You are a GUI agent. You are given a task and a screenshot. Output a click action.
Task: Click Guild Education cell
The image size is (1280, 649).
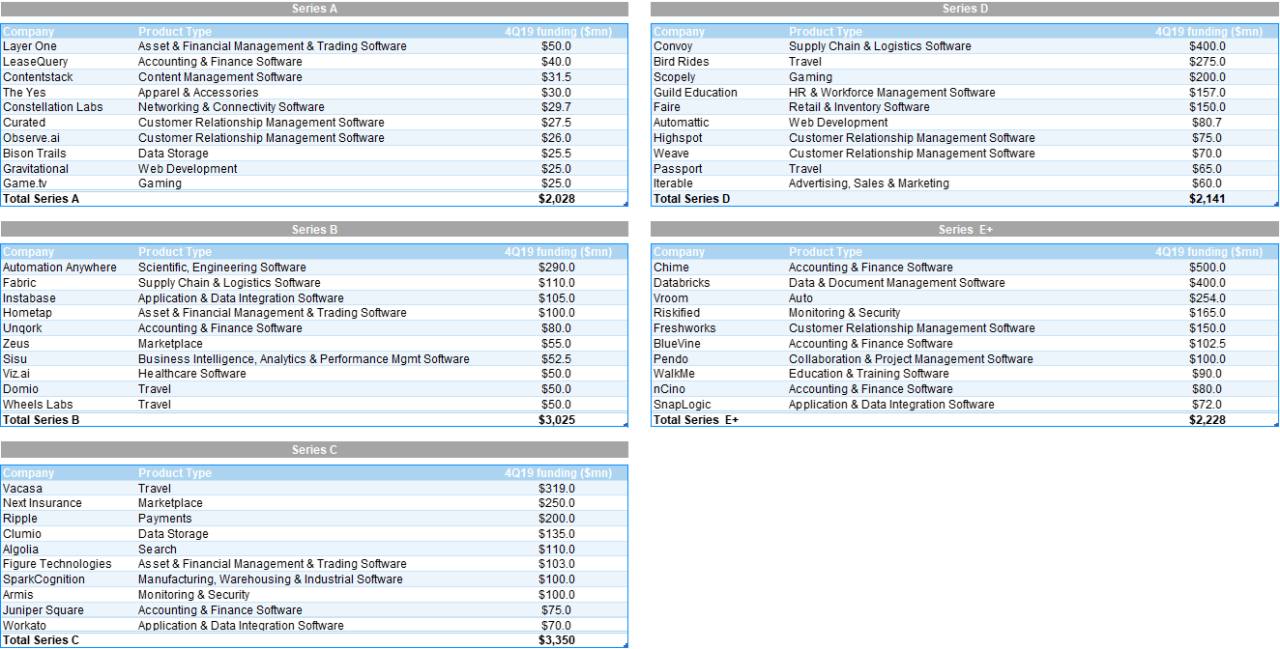tap(695, 92)
